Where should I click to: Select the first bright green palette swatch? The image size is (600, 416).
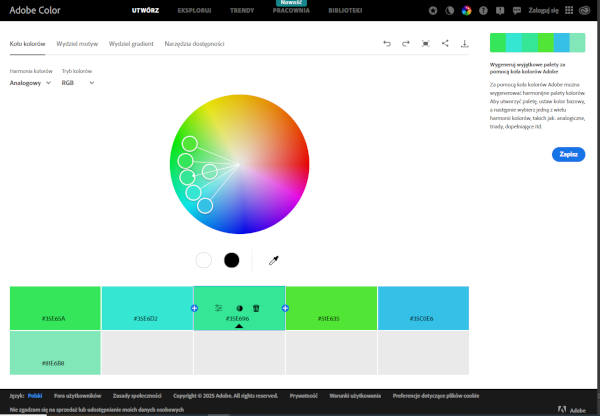(x=55, y=308)
